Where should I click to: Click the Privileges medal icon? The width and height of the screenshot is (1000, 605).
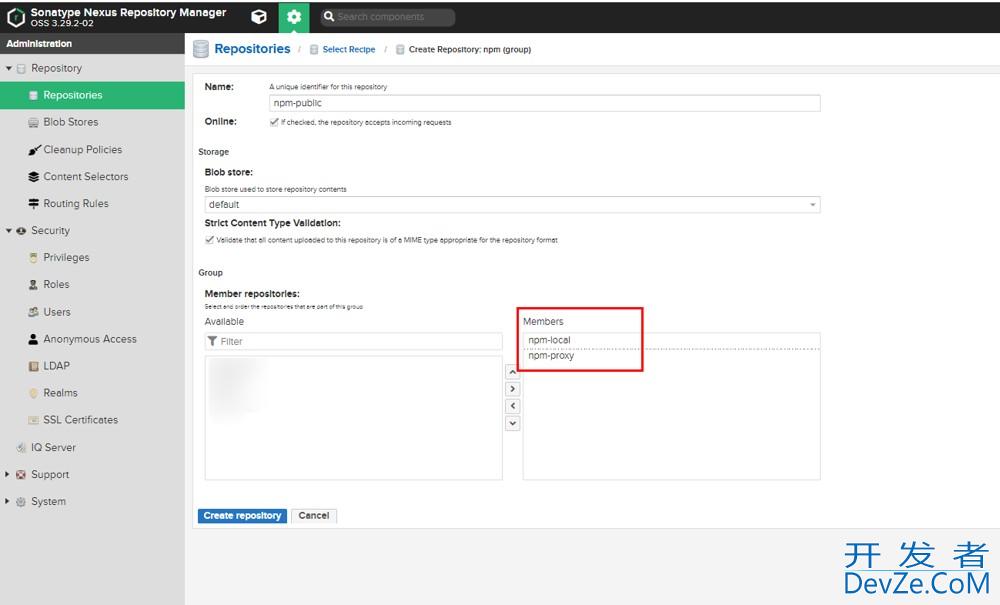pyautogui.click(x=33, y=258)
